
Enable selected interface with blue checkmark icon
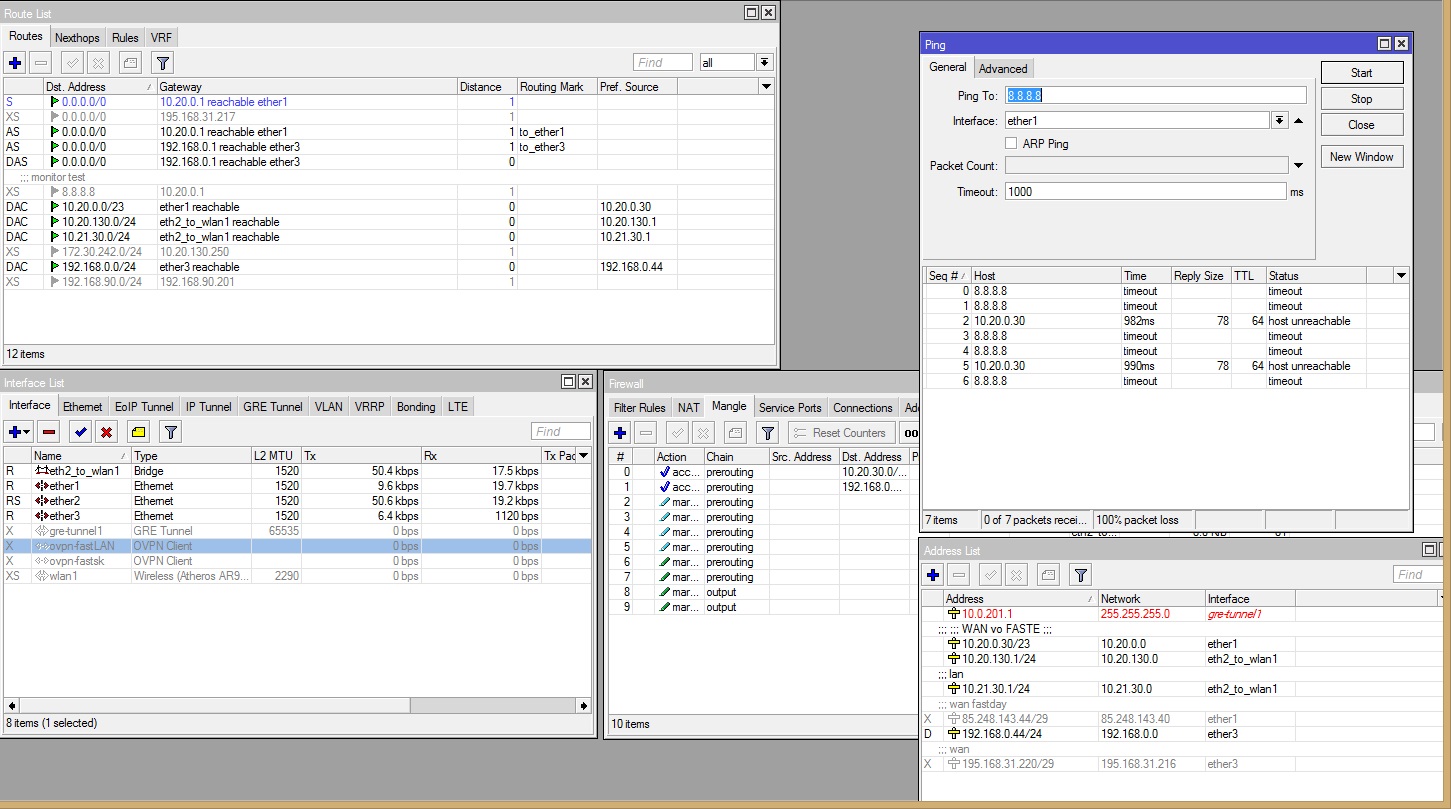click(x=81, y=432)
